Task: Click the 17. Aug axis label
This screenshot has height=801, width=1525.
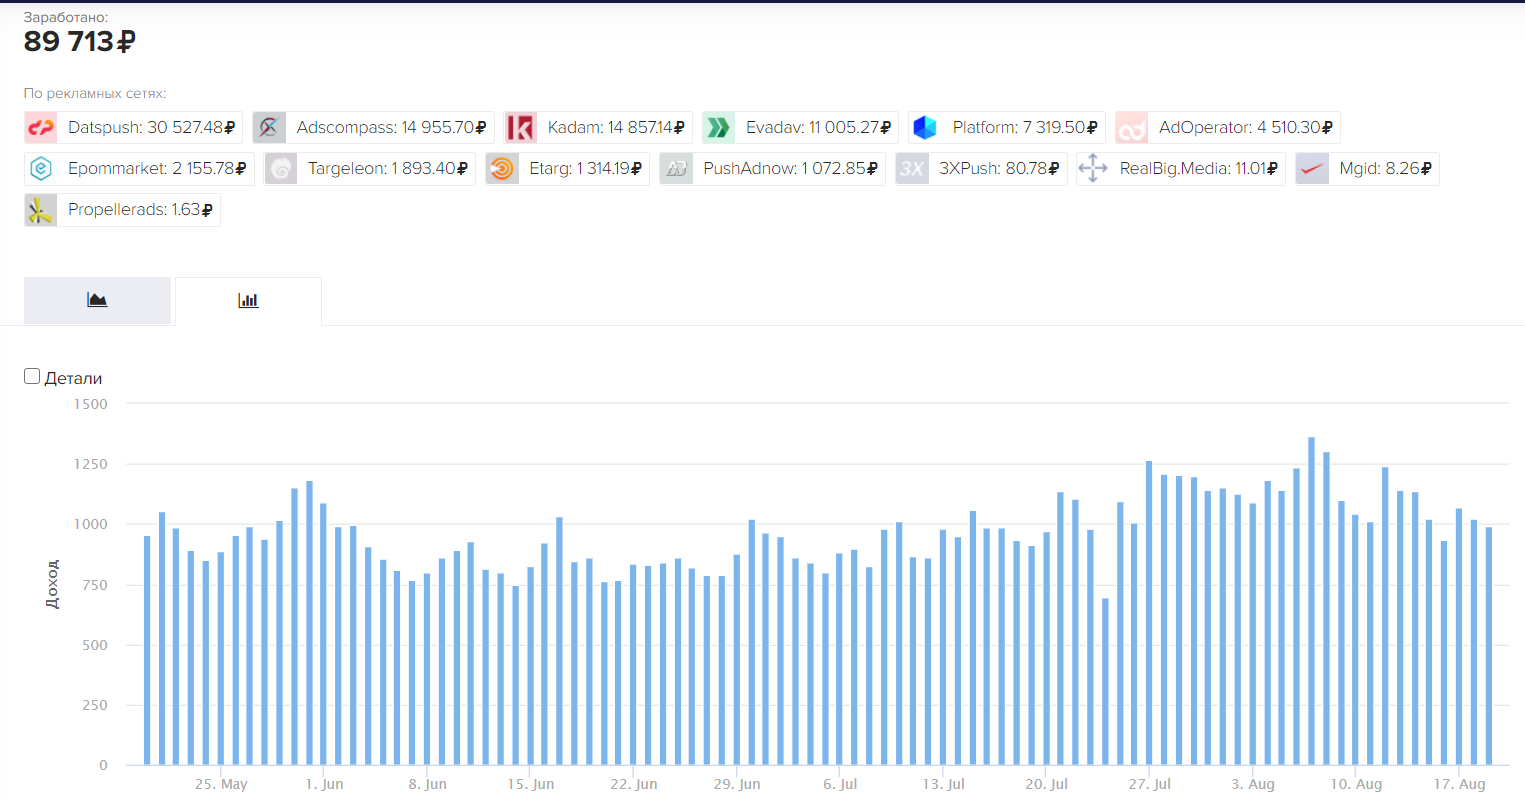Action: tap(1460, 784)
